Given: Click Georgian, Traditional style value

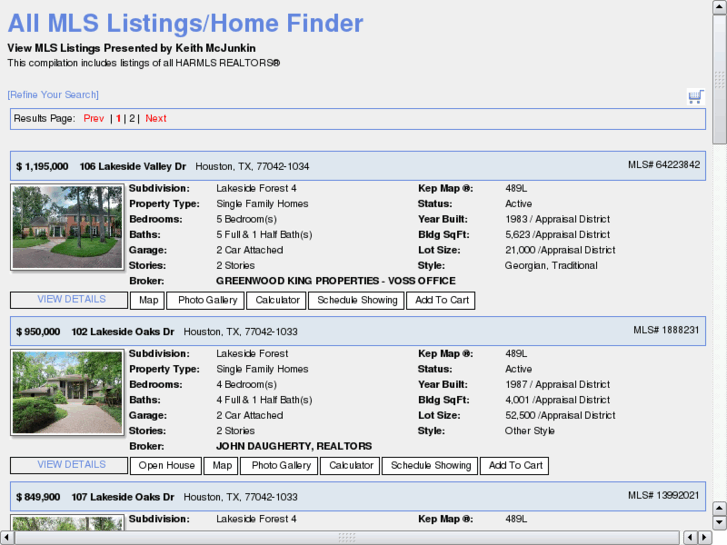Looking at the screenshot, I should click(x=551, y=265).
